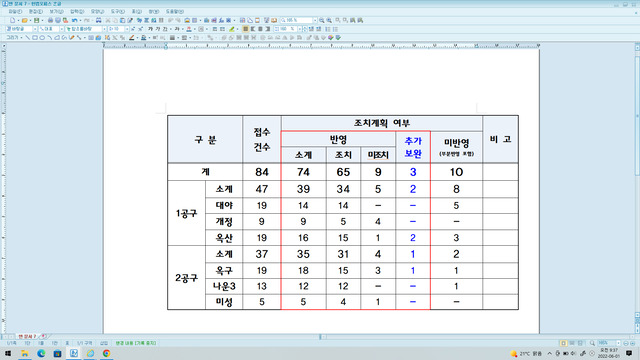Click the highlighter pen icon
Screen dimensions: 640x360
tap(231, 29)
